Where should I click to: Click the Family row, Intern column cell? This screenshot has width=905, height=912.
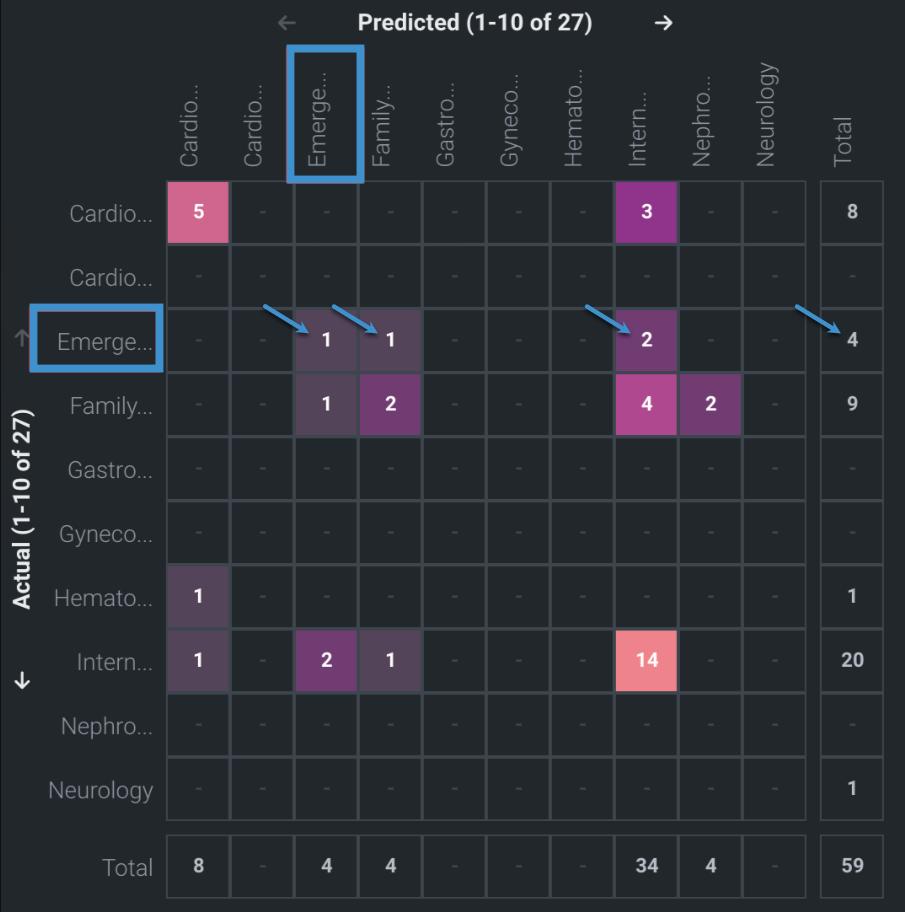[x=647, y=404]
